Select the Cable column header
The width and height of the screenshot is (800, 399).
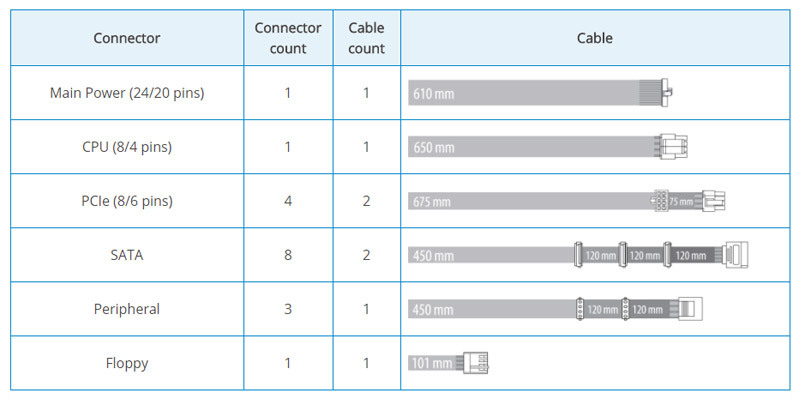pos(595,38)
